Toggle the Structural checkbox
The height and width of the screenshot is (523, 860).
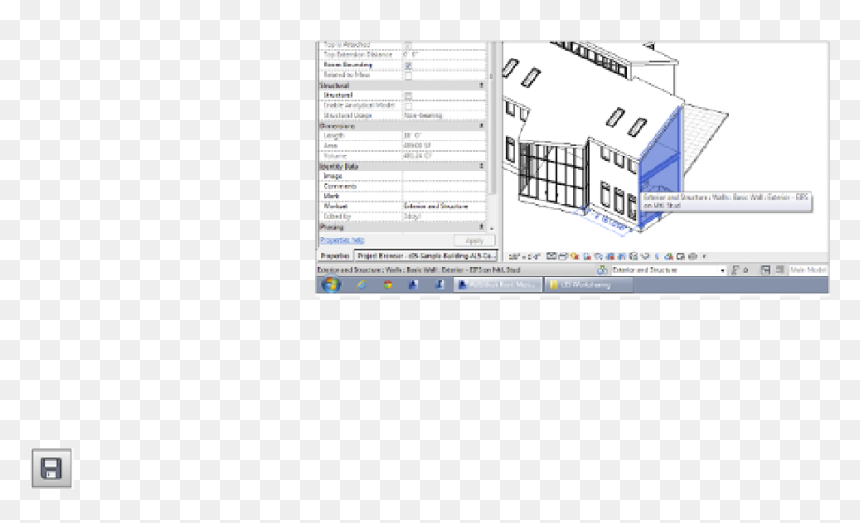click(x=408, y=95)
